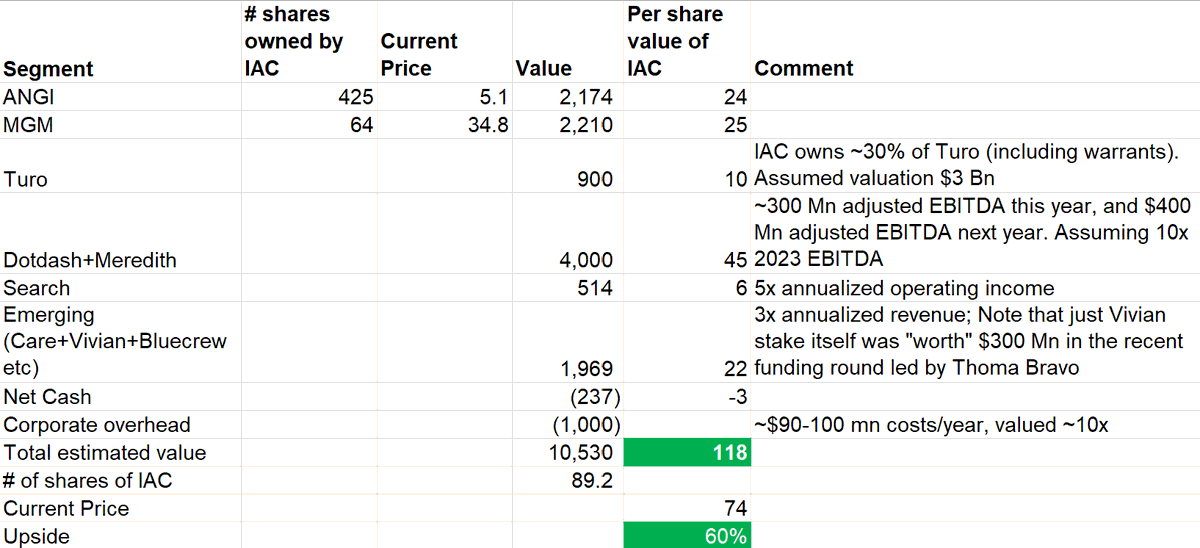Click the Turo value cell 900
1200x548 pixels.
coord(566,166)
